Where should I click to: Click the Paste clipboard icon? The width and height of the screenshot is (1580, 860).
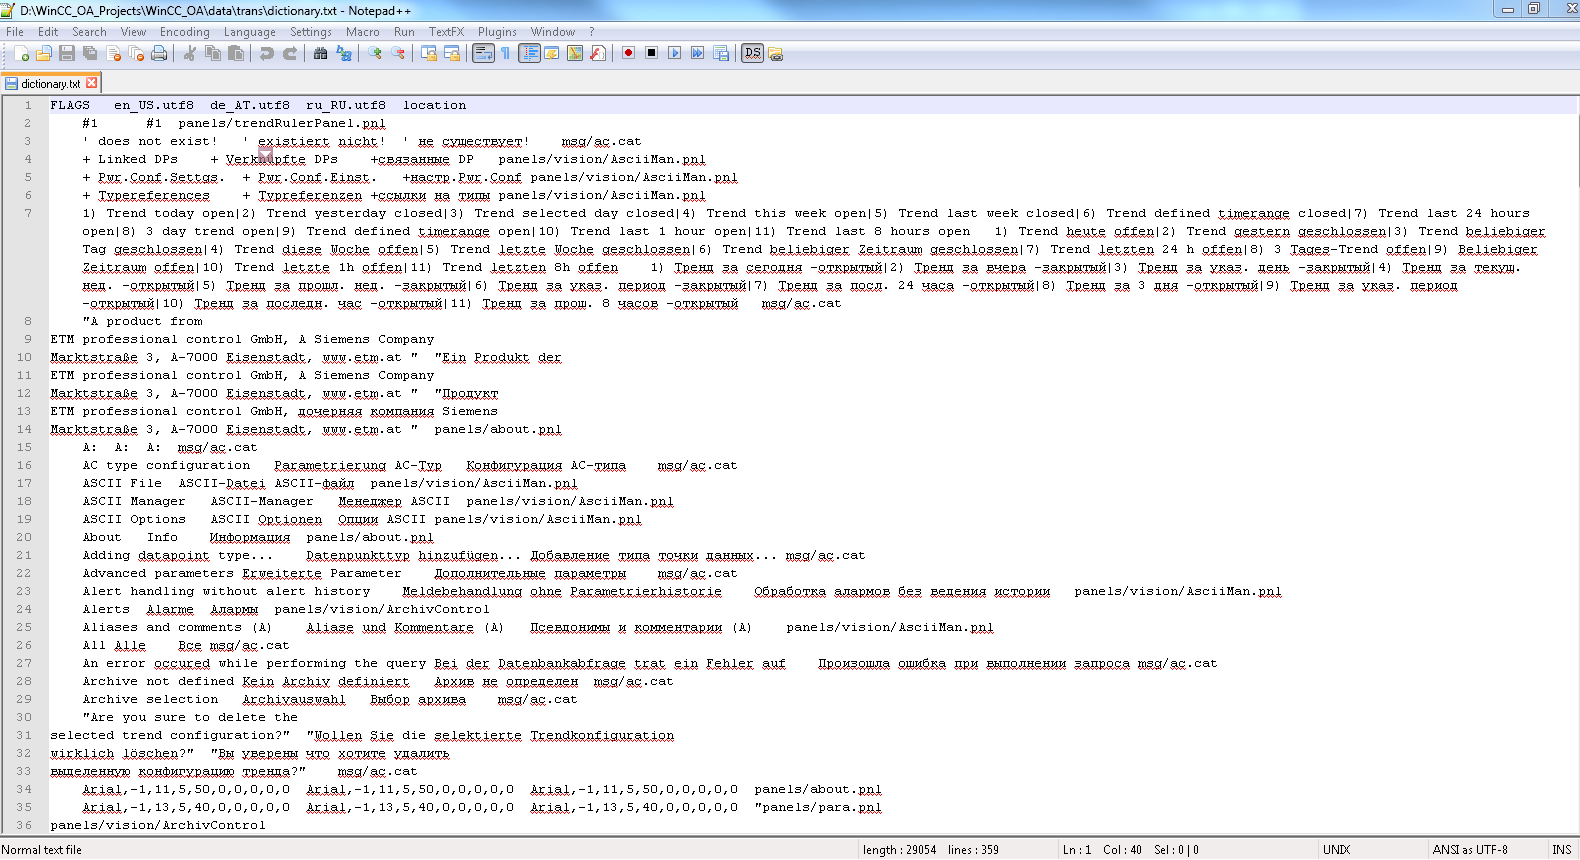235,53
